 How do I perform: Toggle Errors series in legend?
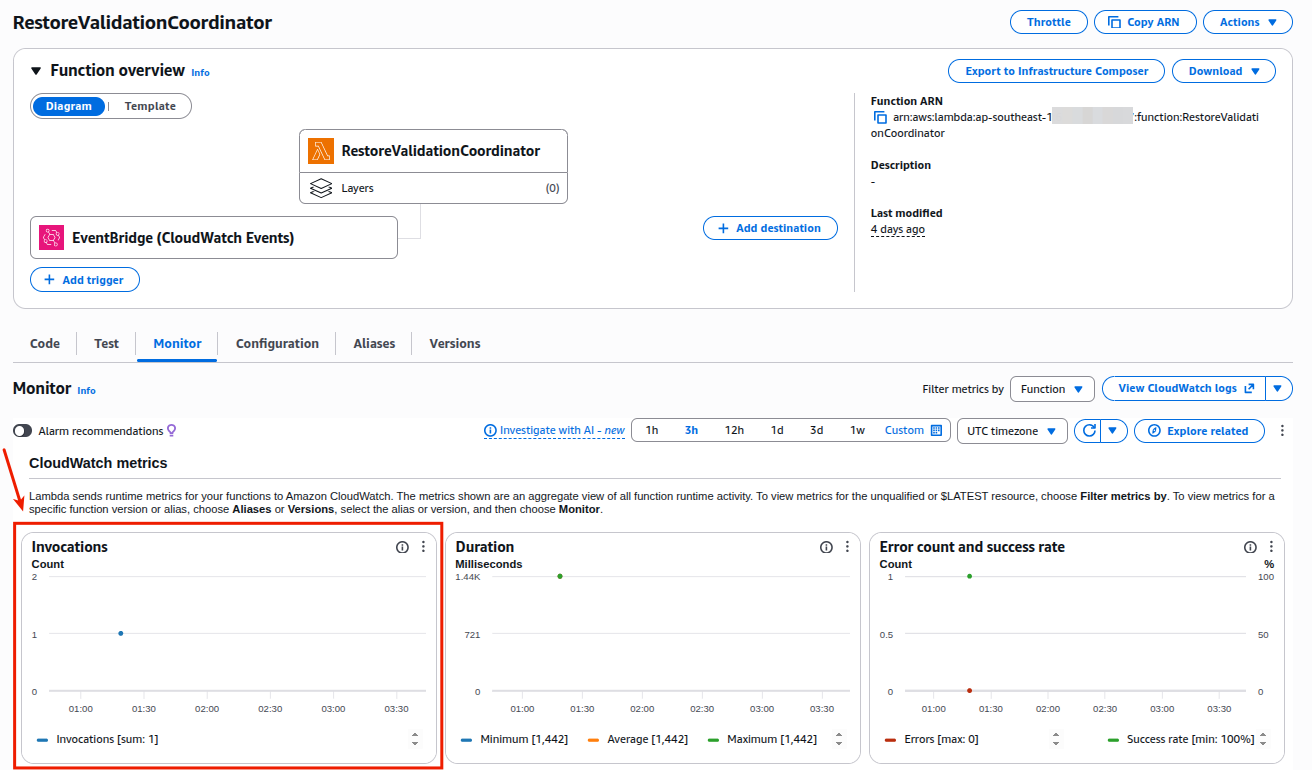point(931,739)
